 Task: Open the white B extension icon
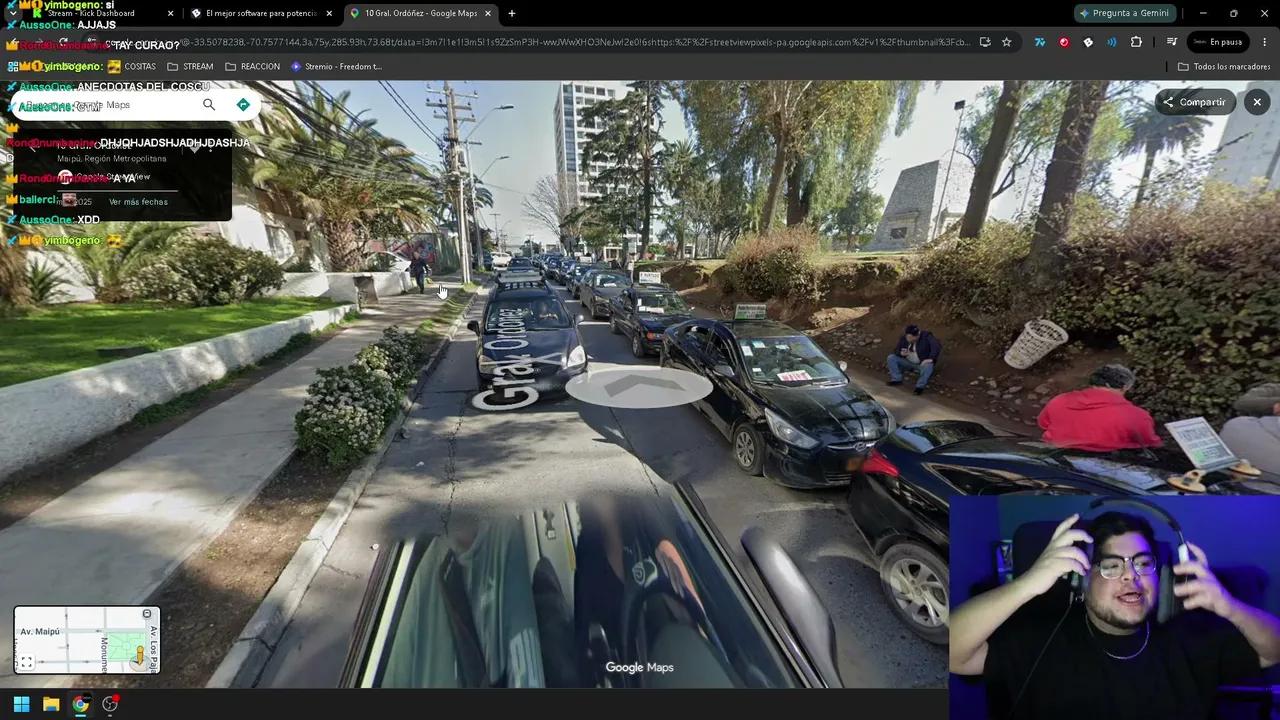point(1088,42)
